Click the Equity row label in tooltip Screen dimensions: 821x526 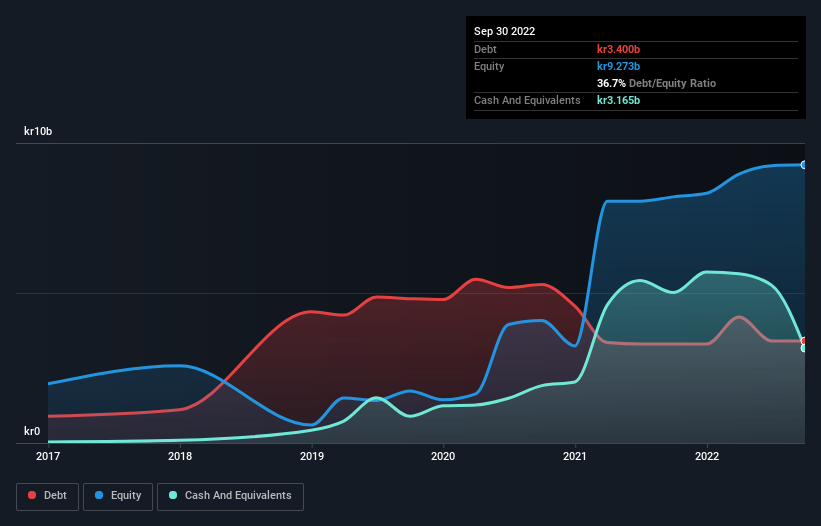point(489,66)
